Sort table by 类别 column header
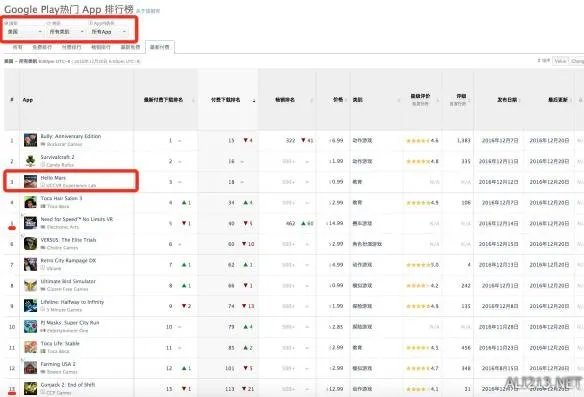The width and height of the screenshot is (584, 397). pos(358,100)
